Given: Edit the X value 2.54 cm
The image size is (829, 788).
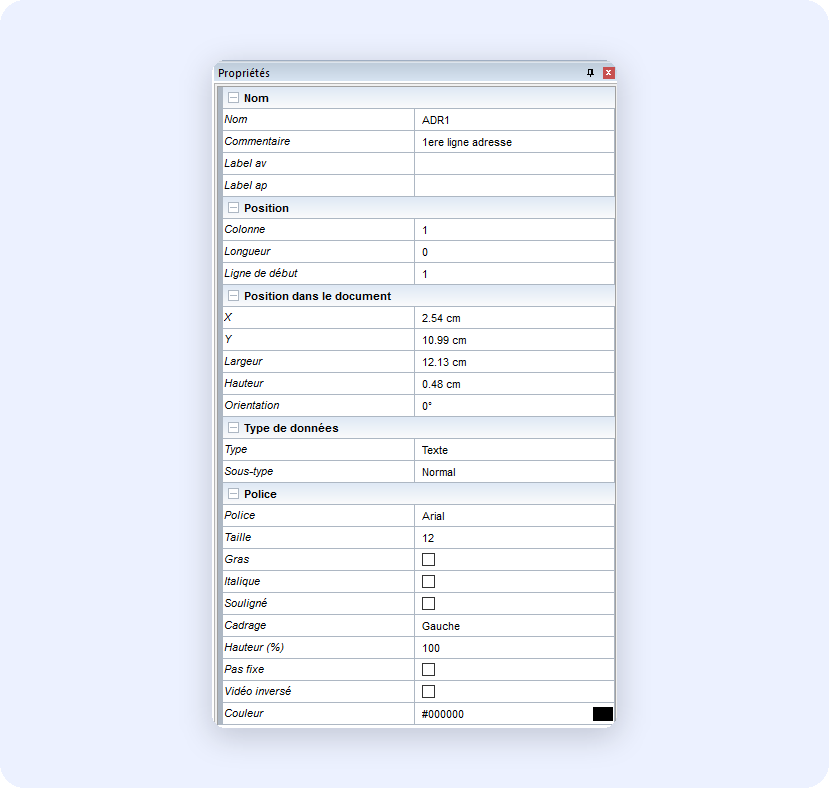Looking at the screenshot, I should point(514,318).
